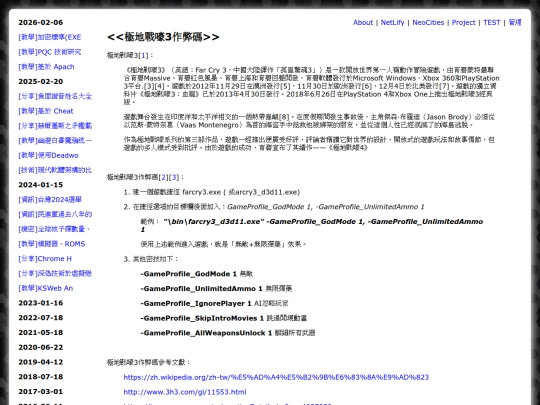The image size is (540, 405).
Task: Open the 管理 admin link
Action: 515,22
